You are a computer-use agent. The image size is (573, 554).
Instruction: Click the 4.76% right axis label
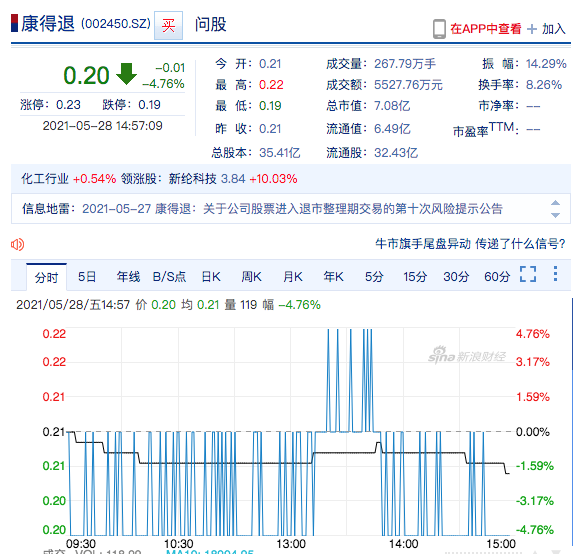[x=532, y=334]
